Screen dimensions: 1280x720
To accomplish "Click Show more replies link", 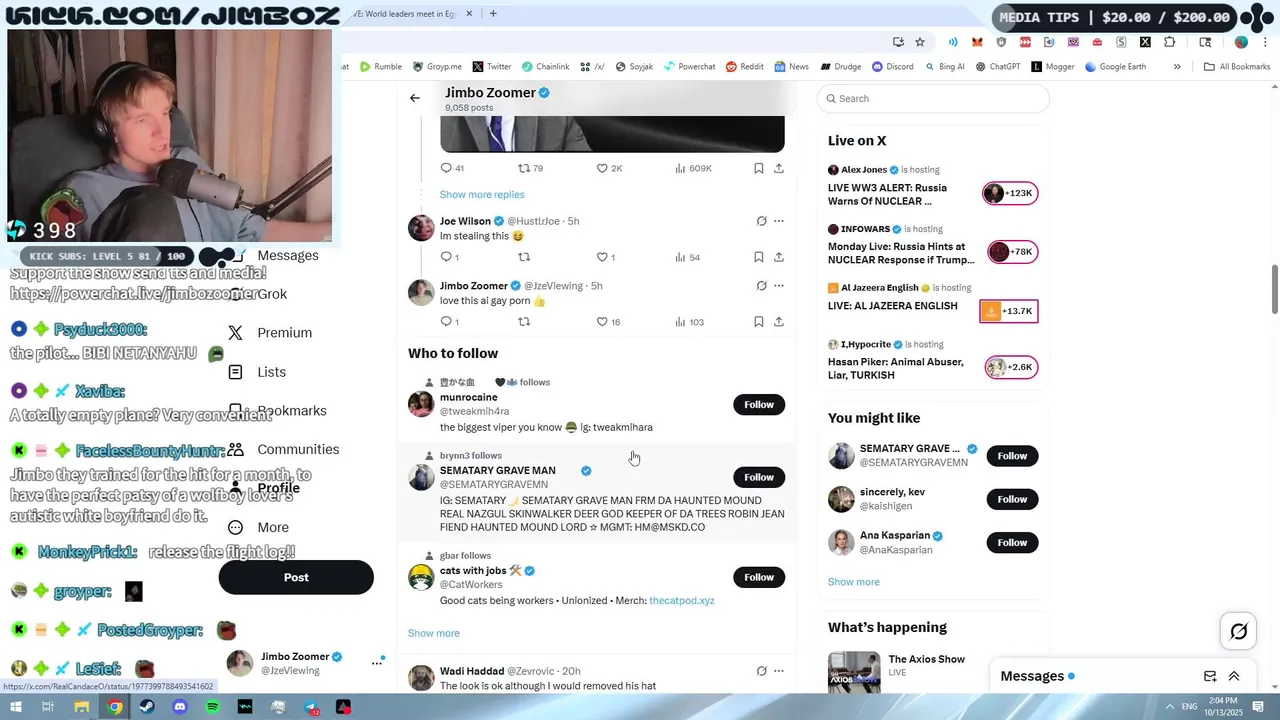I will (482, 194).
